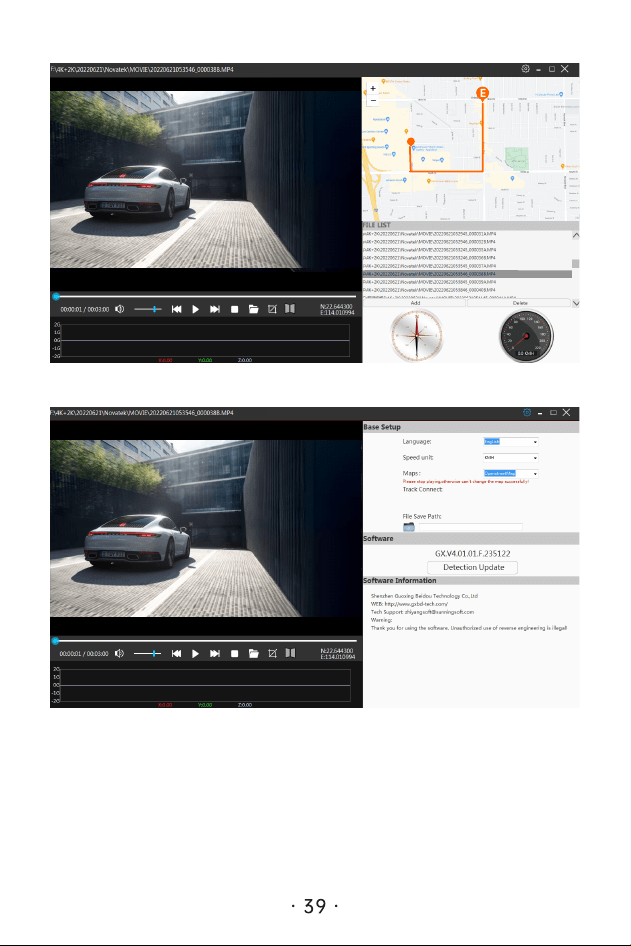Viewport: 631px width, 946px height.
Task: Click time display 00:00:01 / 00:03:00 in upper player
Action: pos(84,309)
